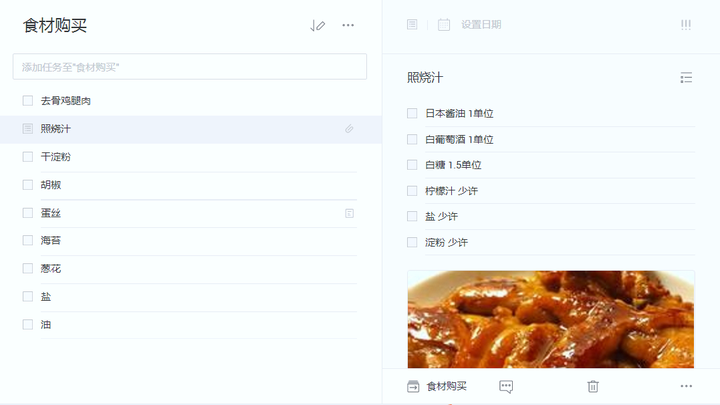The width and height of the screenshot is (720, 405).
Task: Check the 淀粉 少许 subtask
Action: coord(412,242)
